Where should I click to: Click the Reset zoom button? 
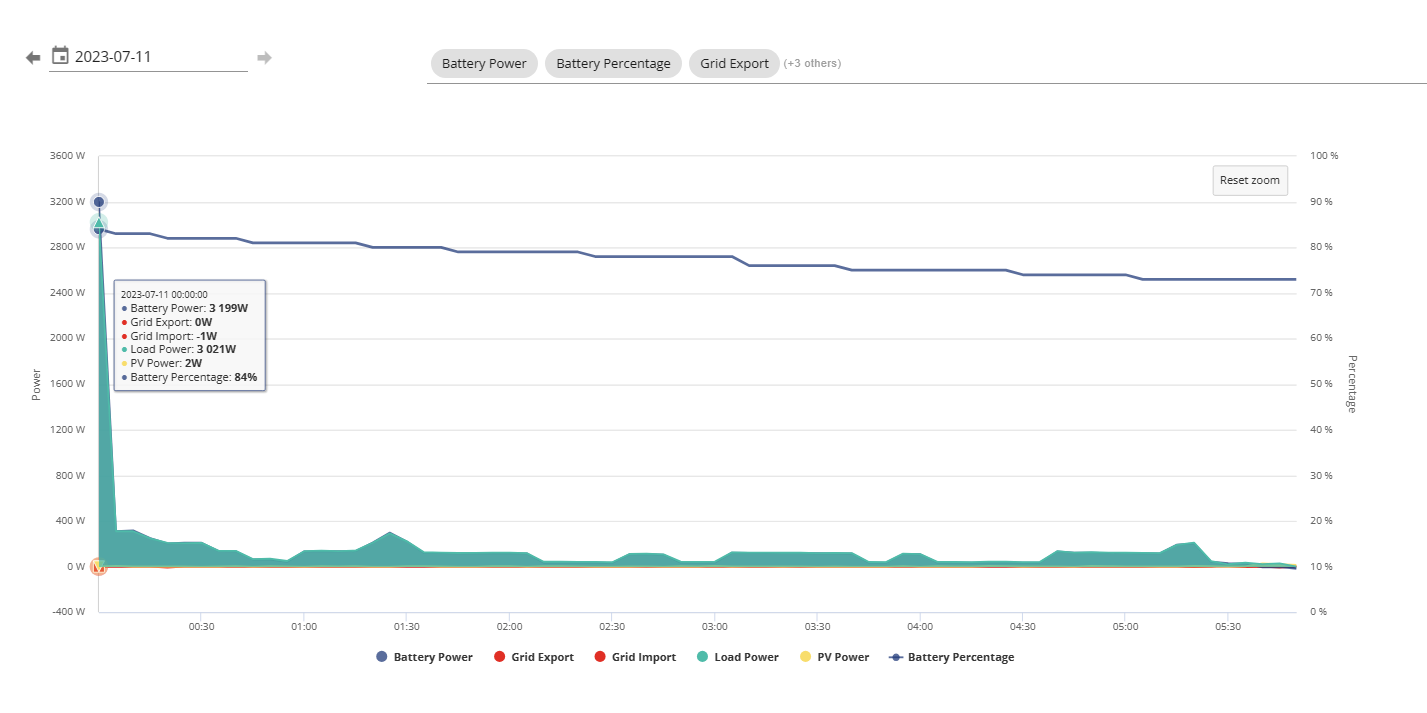[1250, 181]
